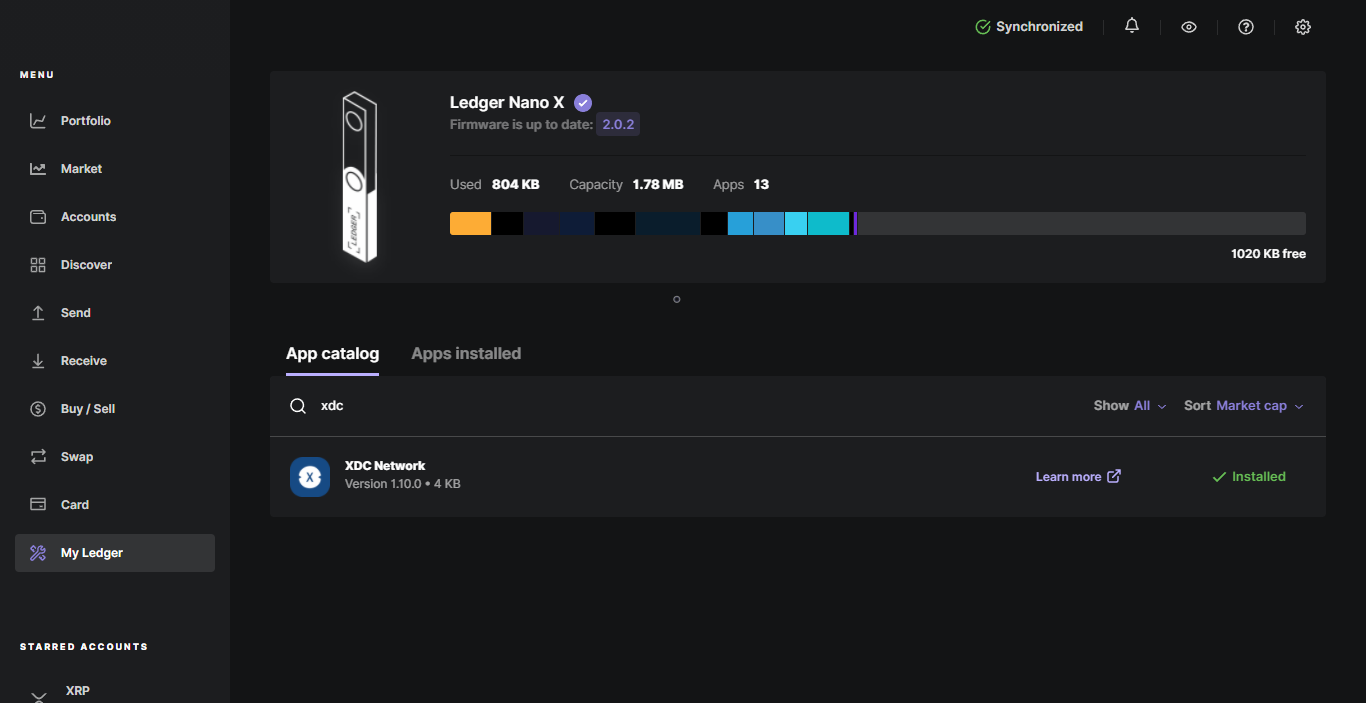The height and width of the screenshot is (703, 1366).
Task: Click the Synchronized status indicator
Action: point(1029,27)
